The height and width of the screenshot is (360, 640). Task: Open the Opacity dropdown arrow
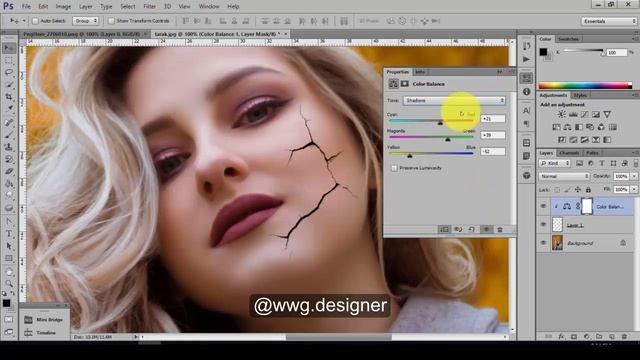tap(634, 176)
